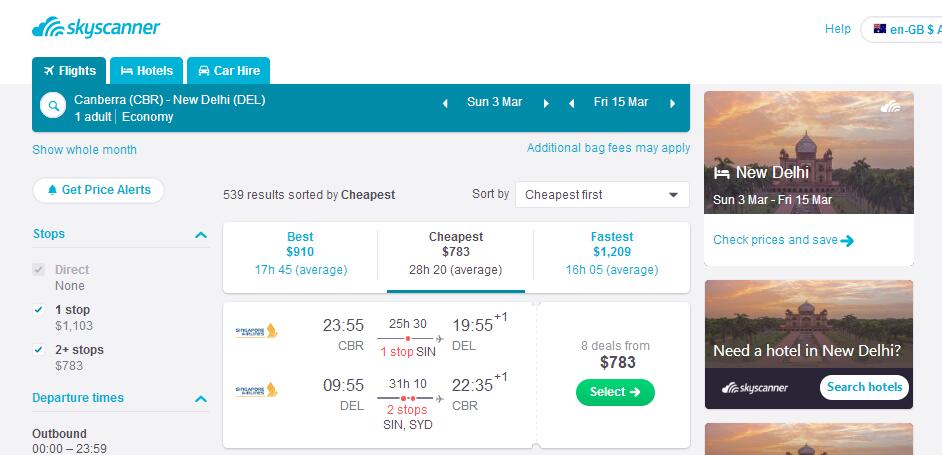This screenshot has height=455, width=942.
Task: Click the Skyscanner logo
Action: click(96, 28)
